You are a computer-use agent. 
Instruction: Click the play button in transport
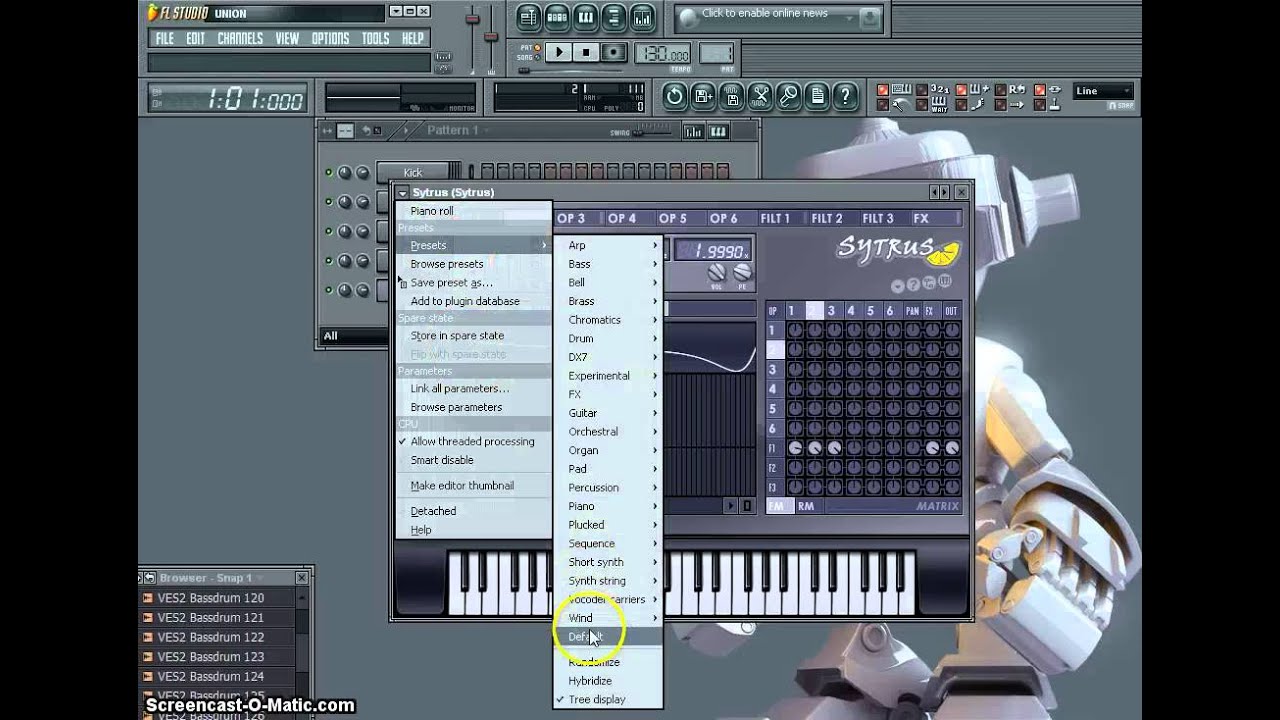[x=560, y=53]
